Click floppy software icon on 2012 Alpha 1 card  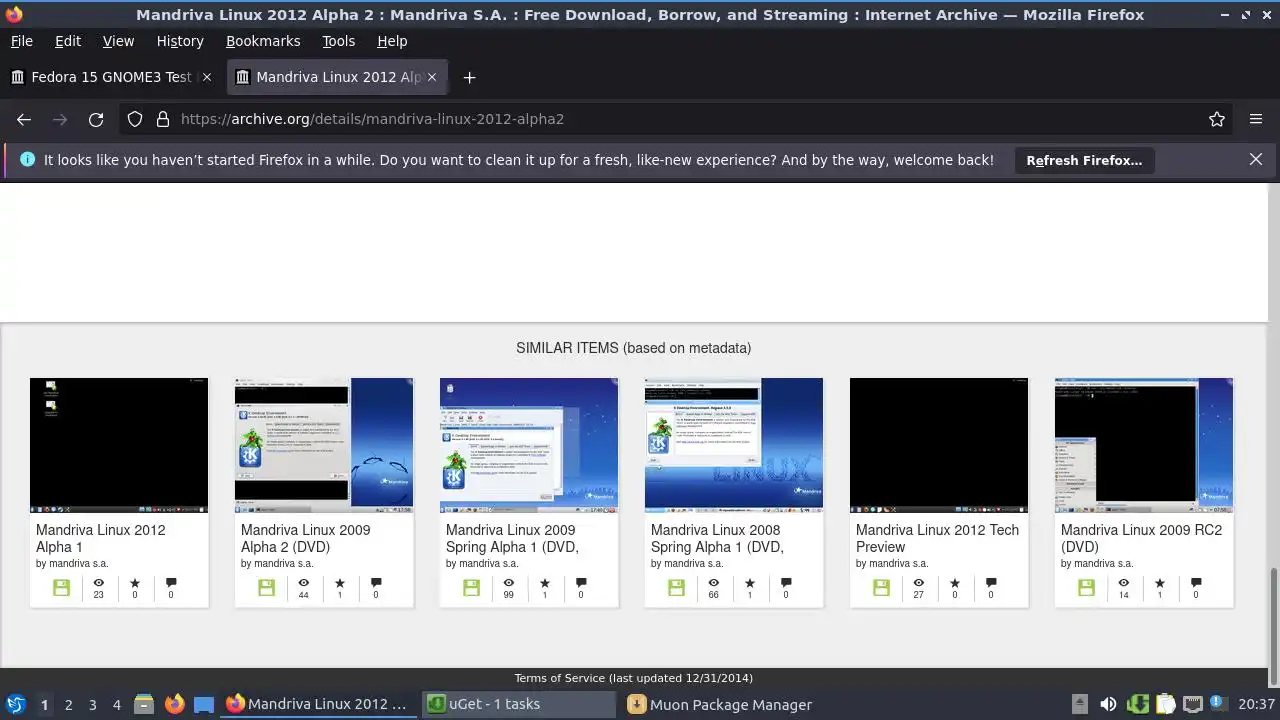pyautogui.click(x=61, y=588)
